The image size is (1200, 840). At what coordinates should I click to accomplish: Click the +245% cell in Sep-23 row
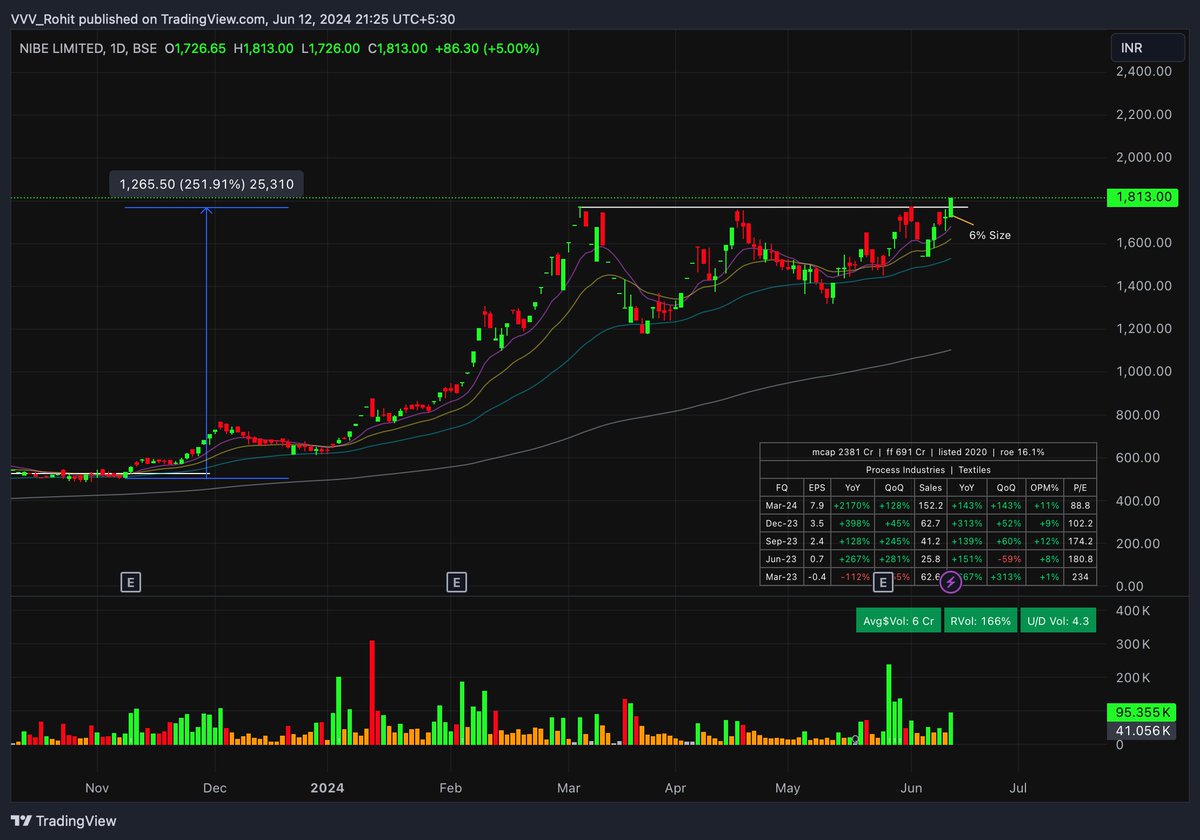pyautogui.click(x=896, y=541)
